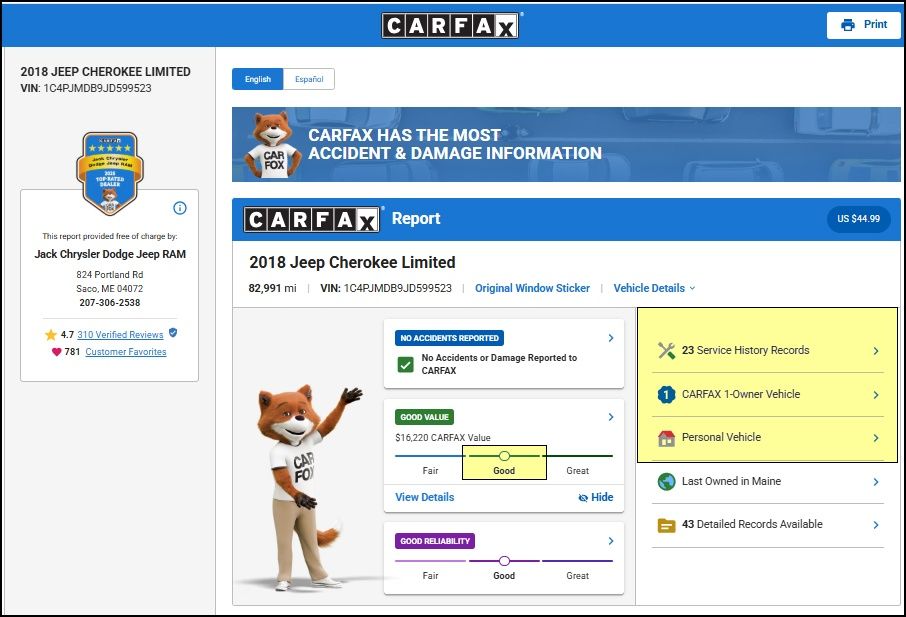This screenshot has height=617, width=906.
Task: Open the Original Window Sticker link
Action: point(532,288)
